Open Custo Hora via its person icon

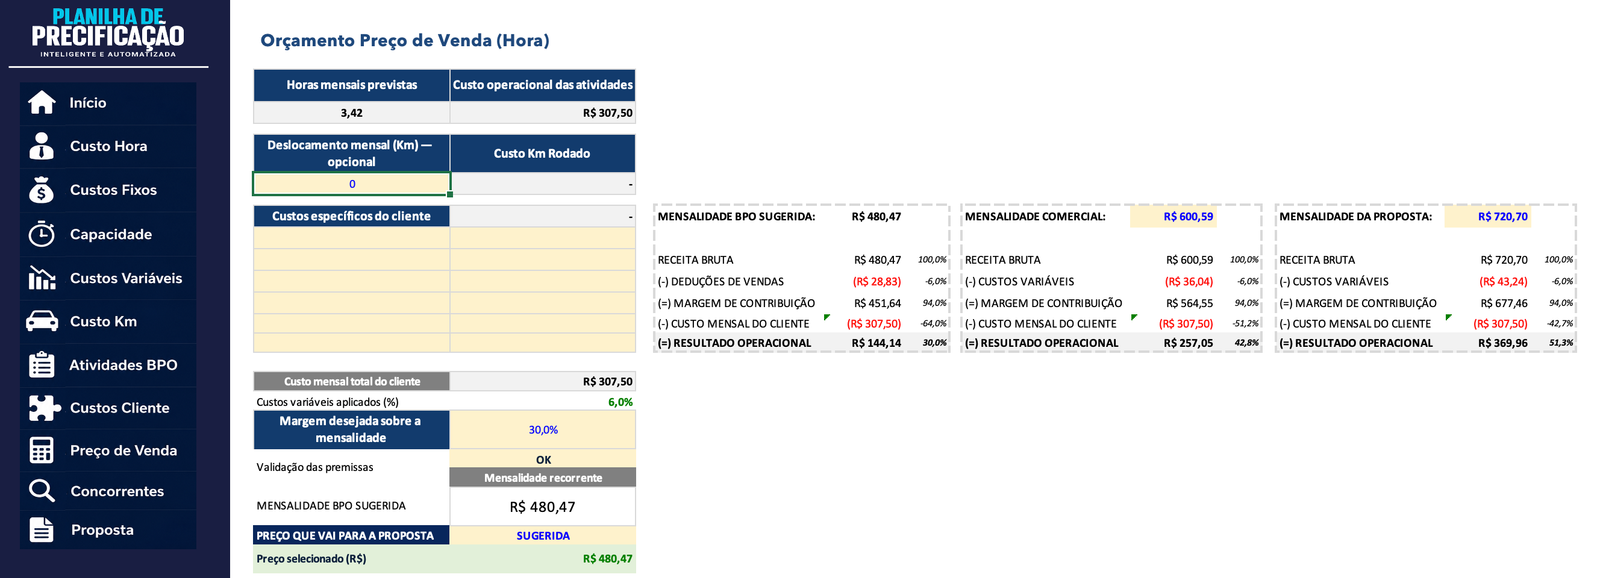(42, 146)
